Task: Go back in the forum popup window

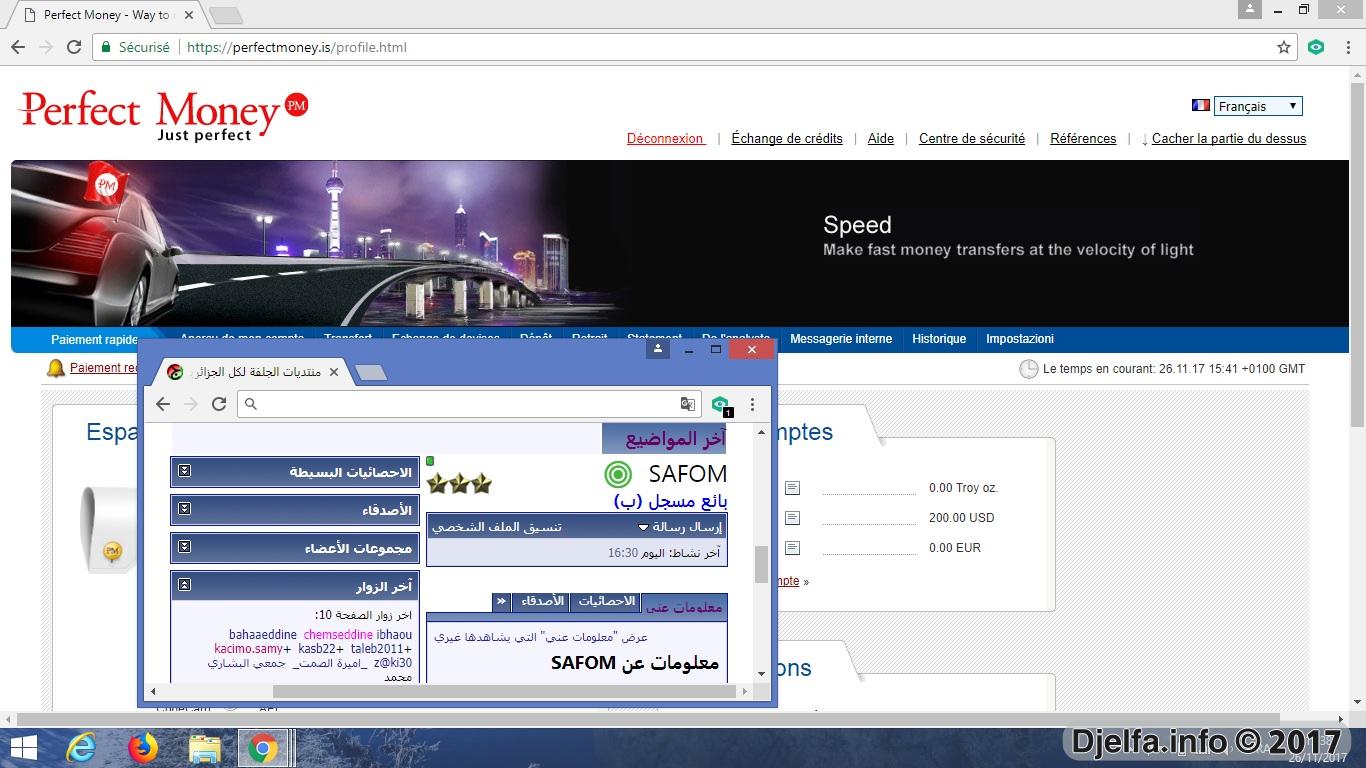Action: [x=163, y=404]
